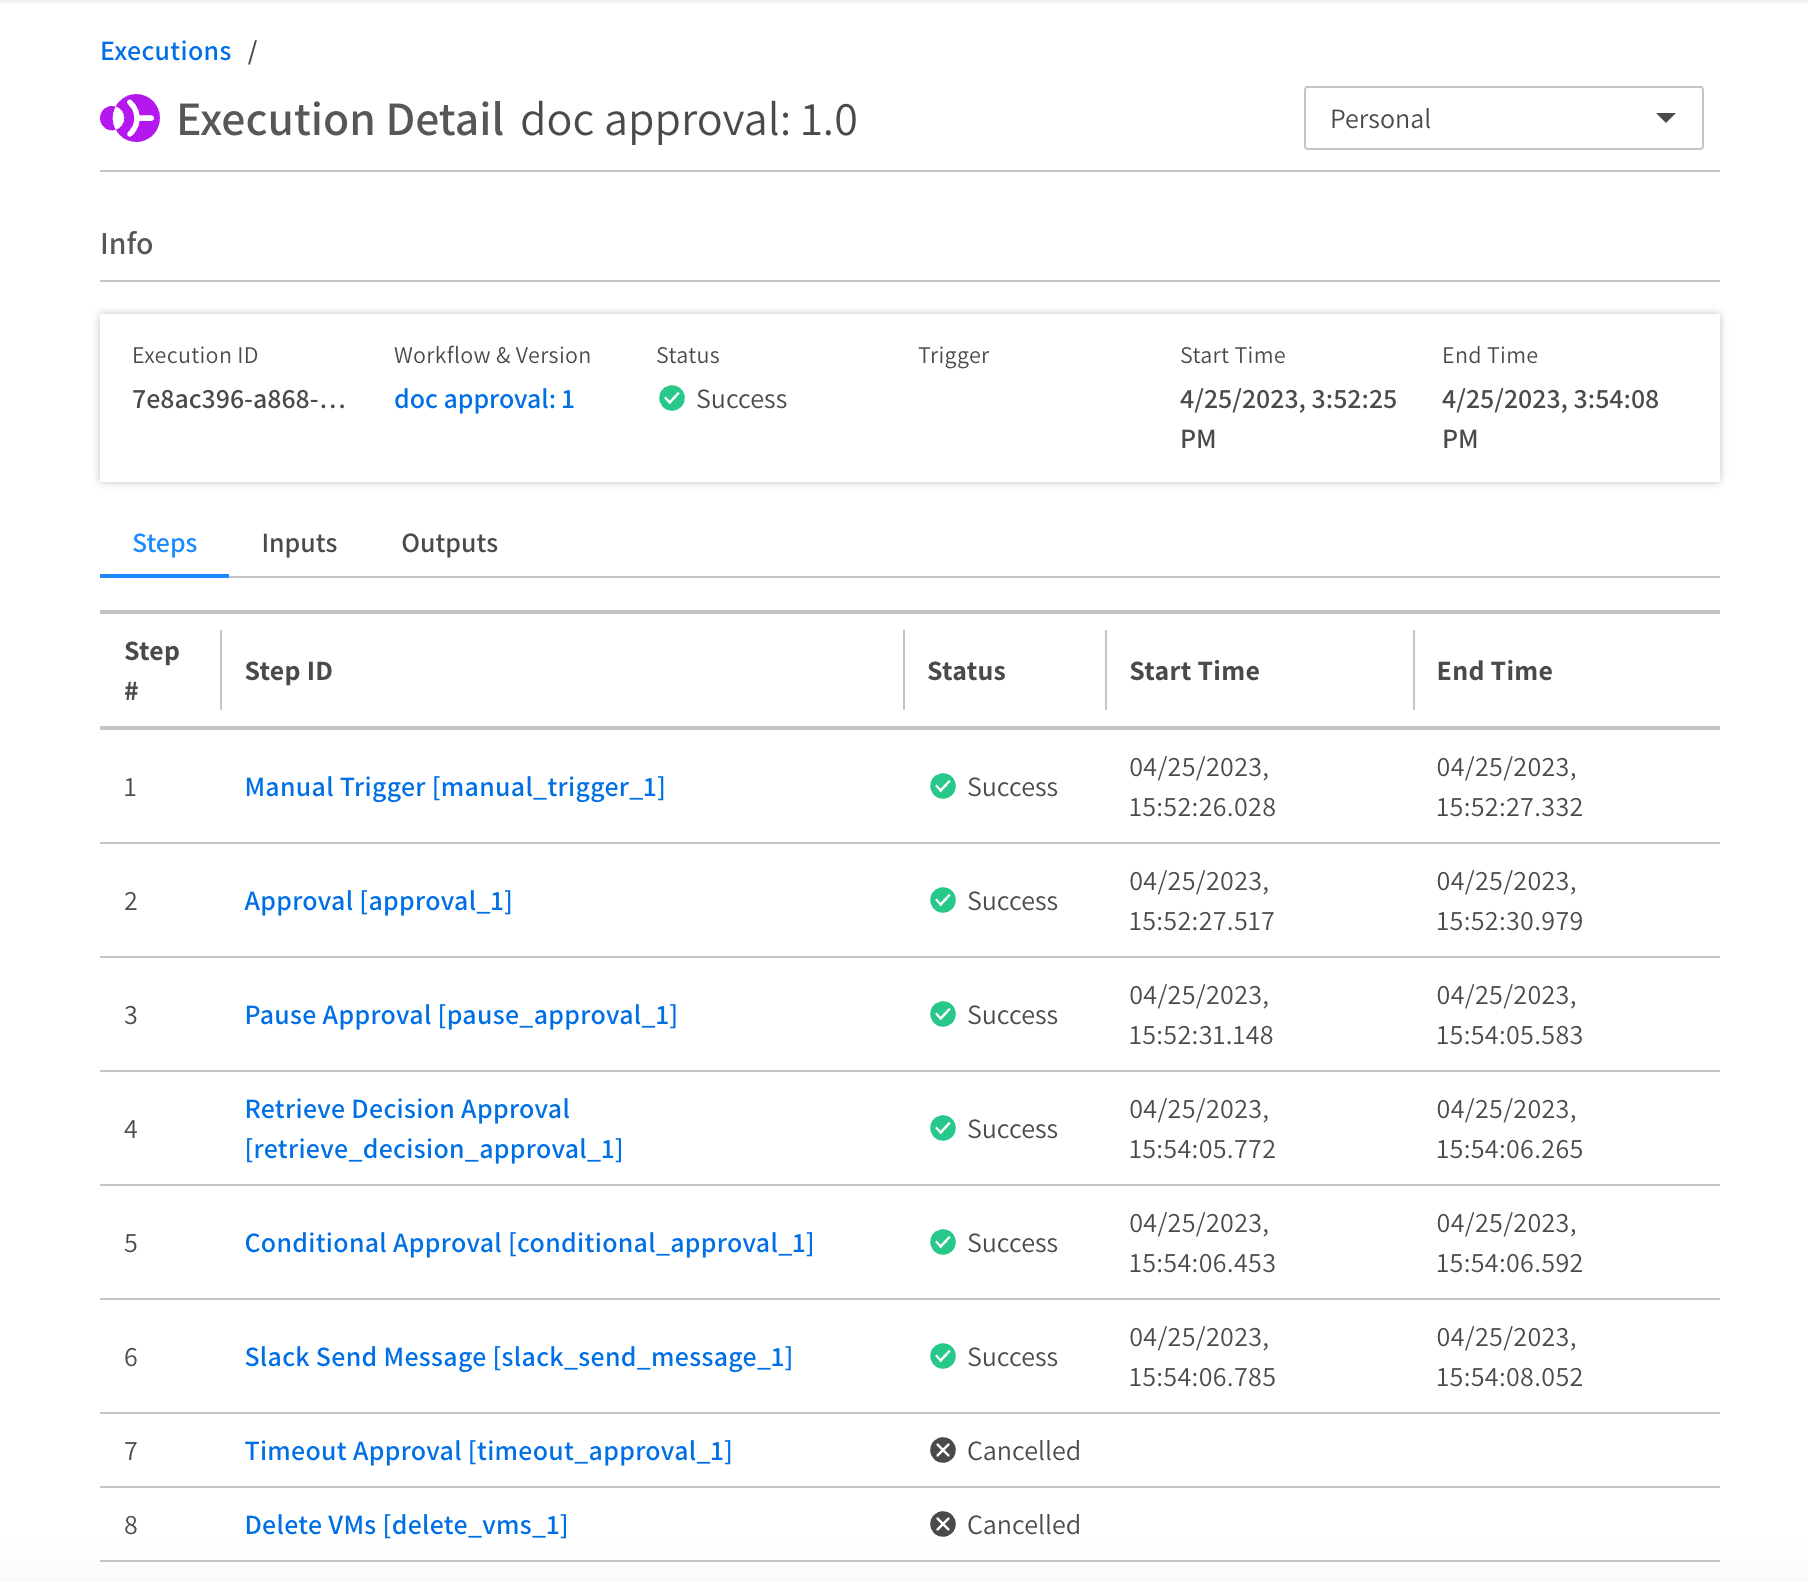Click the Step ID column header

[288, 671]
